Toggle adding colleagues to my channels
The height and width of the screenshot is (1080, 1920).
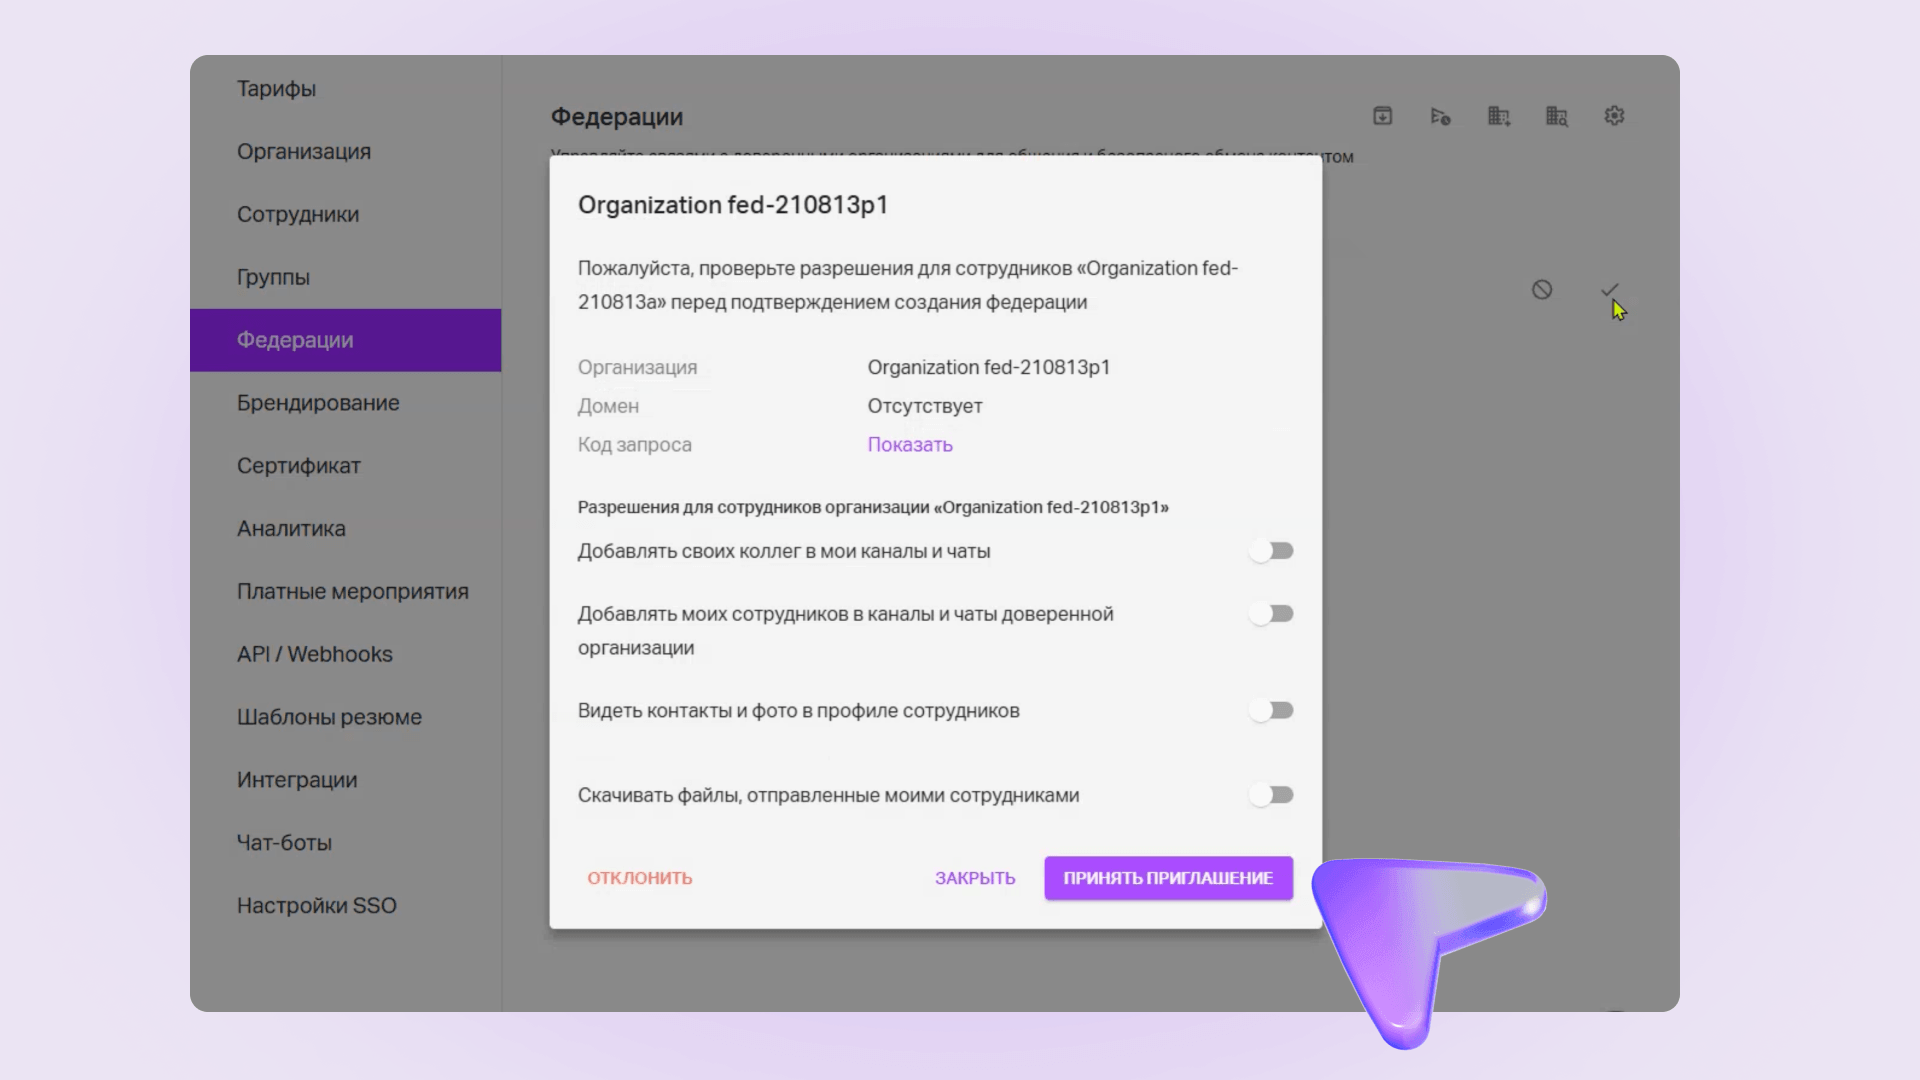[x=1271, y=551]
